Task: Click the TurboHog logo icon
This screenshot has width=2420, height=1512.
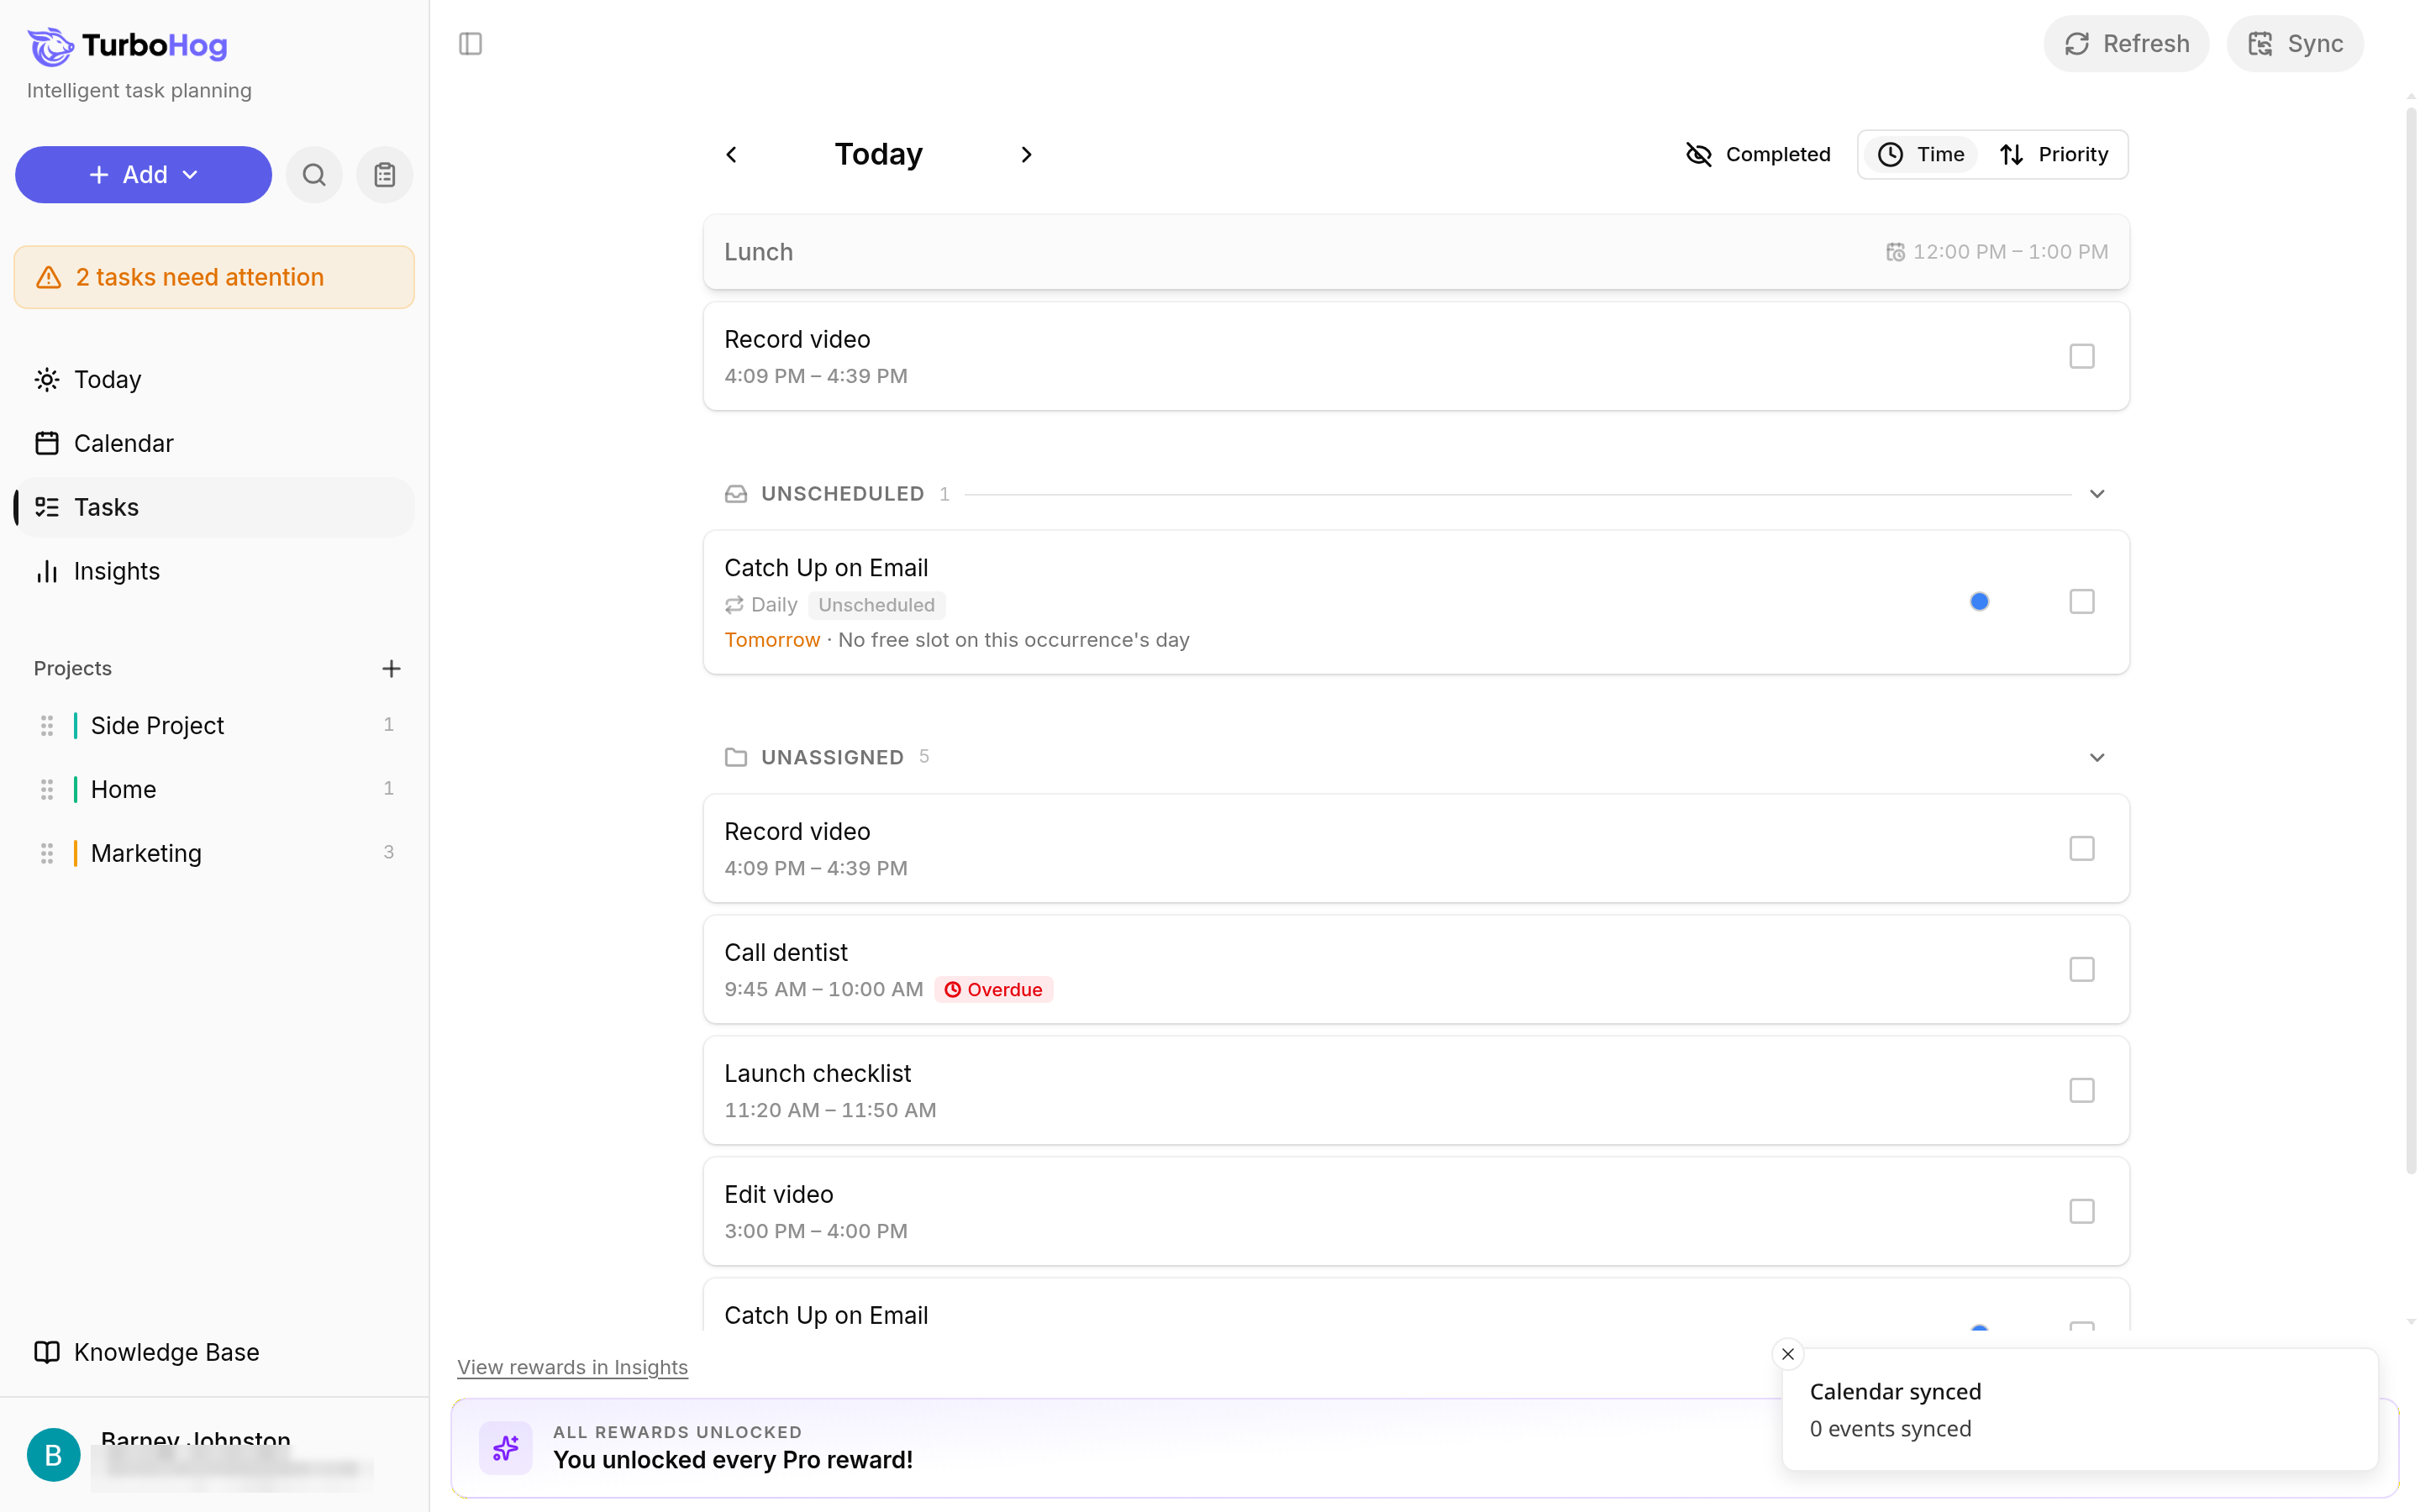Action: [x=50, y=46]
